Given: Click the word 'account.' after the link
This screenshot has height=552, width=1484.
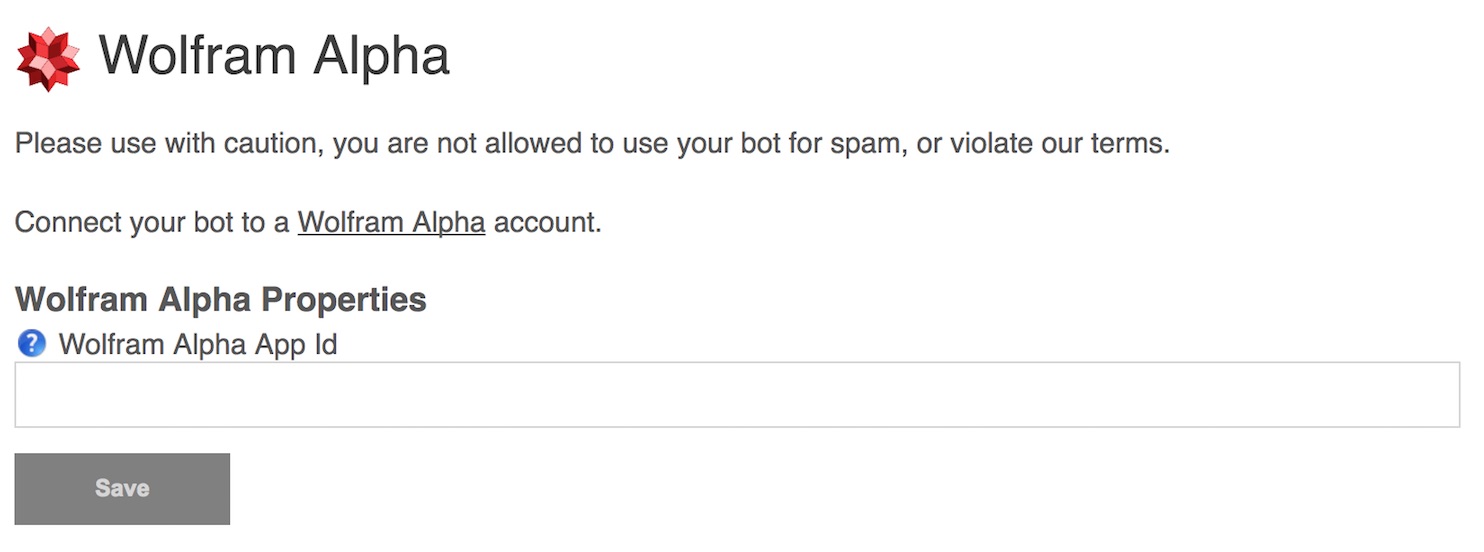Looking at the screenshot, I should point(548,222).
